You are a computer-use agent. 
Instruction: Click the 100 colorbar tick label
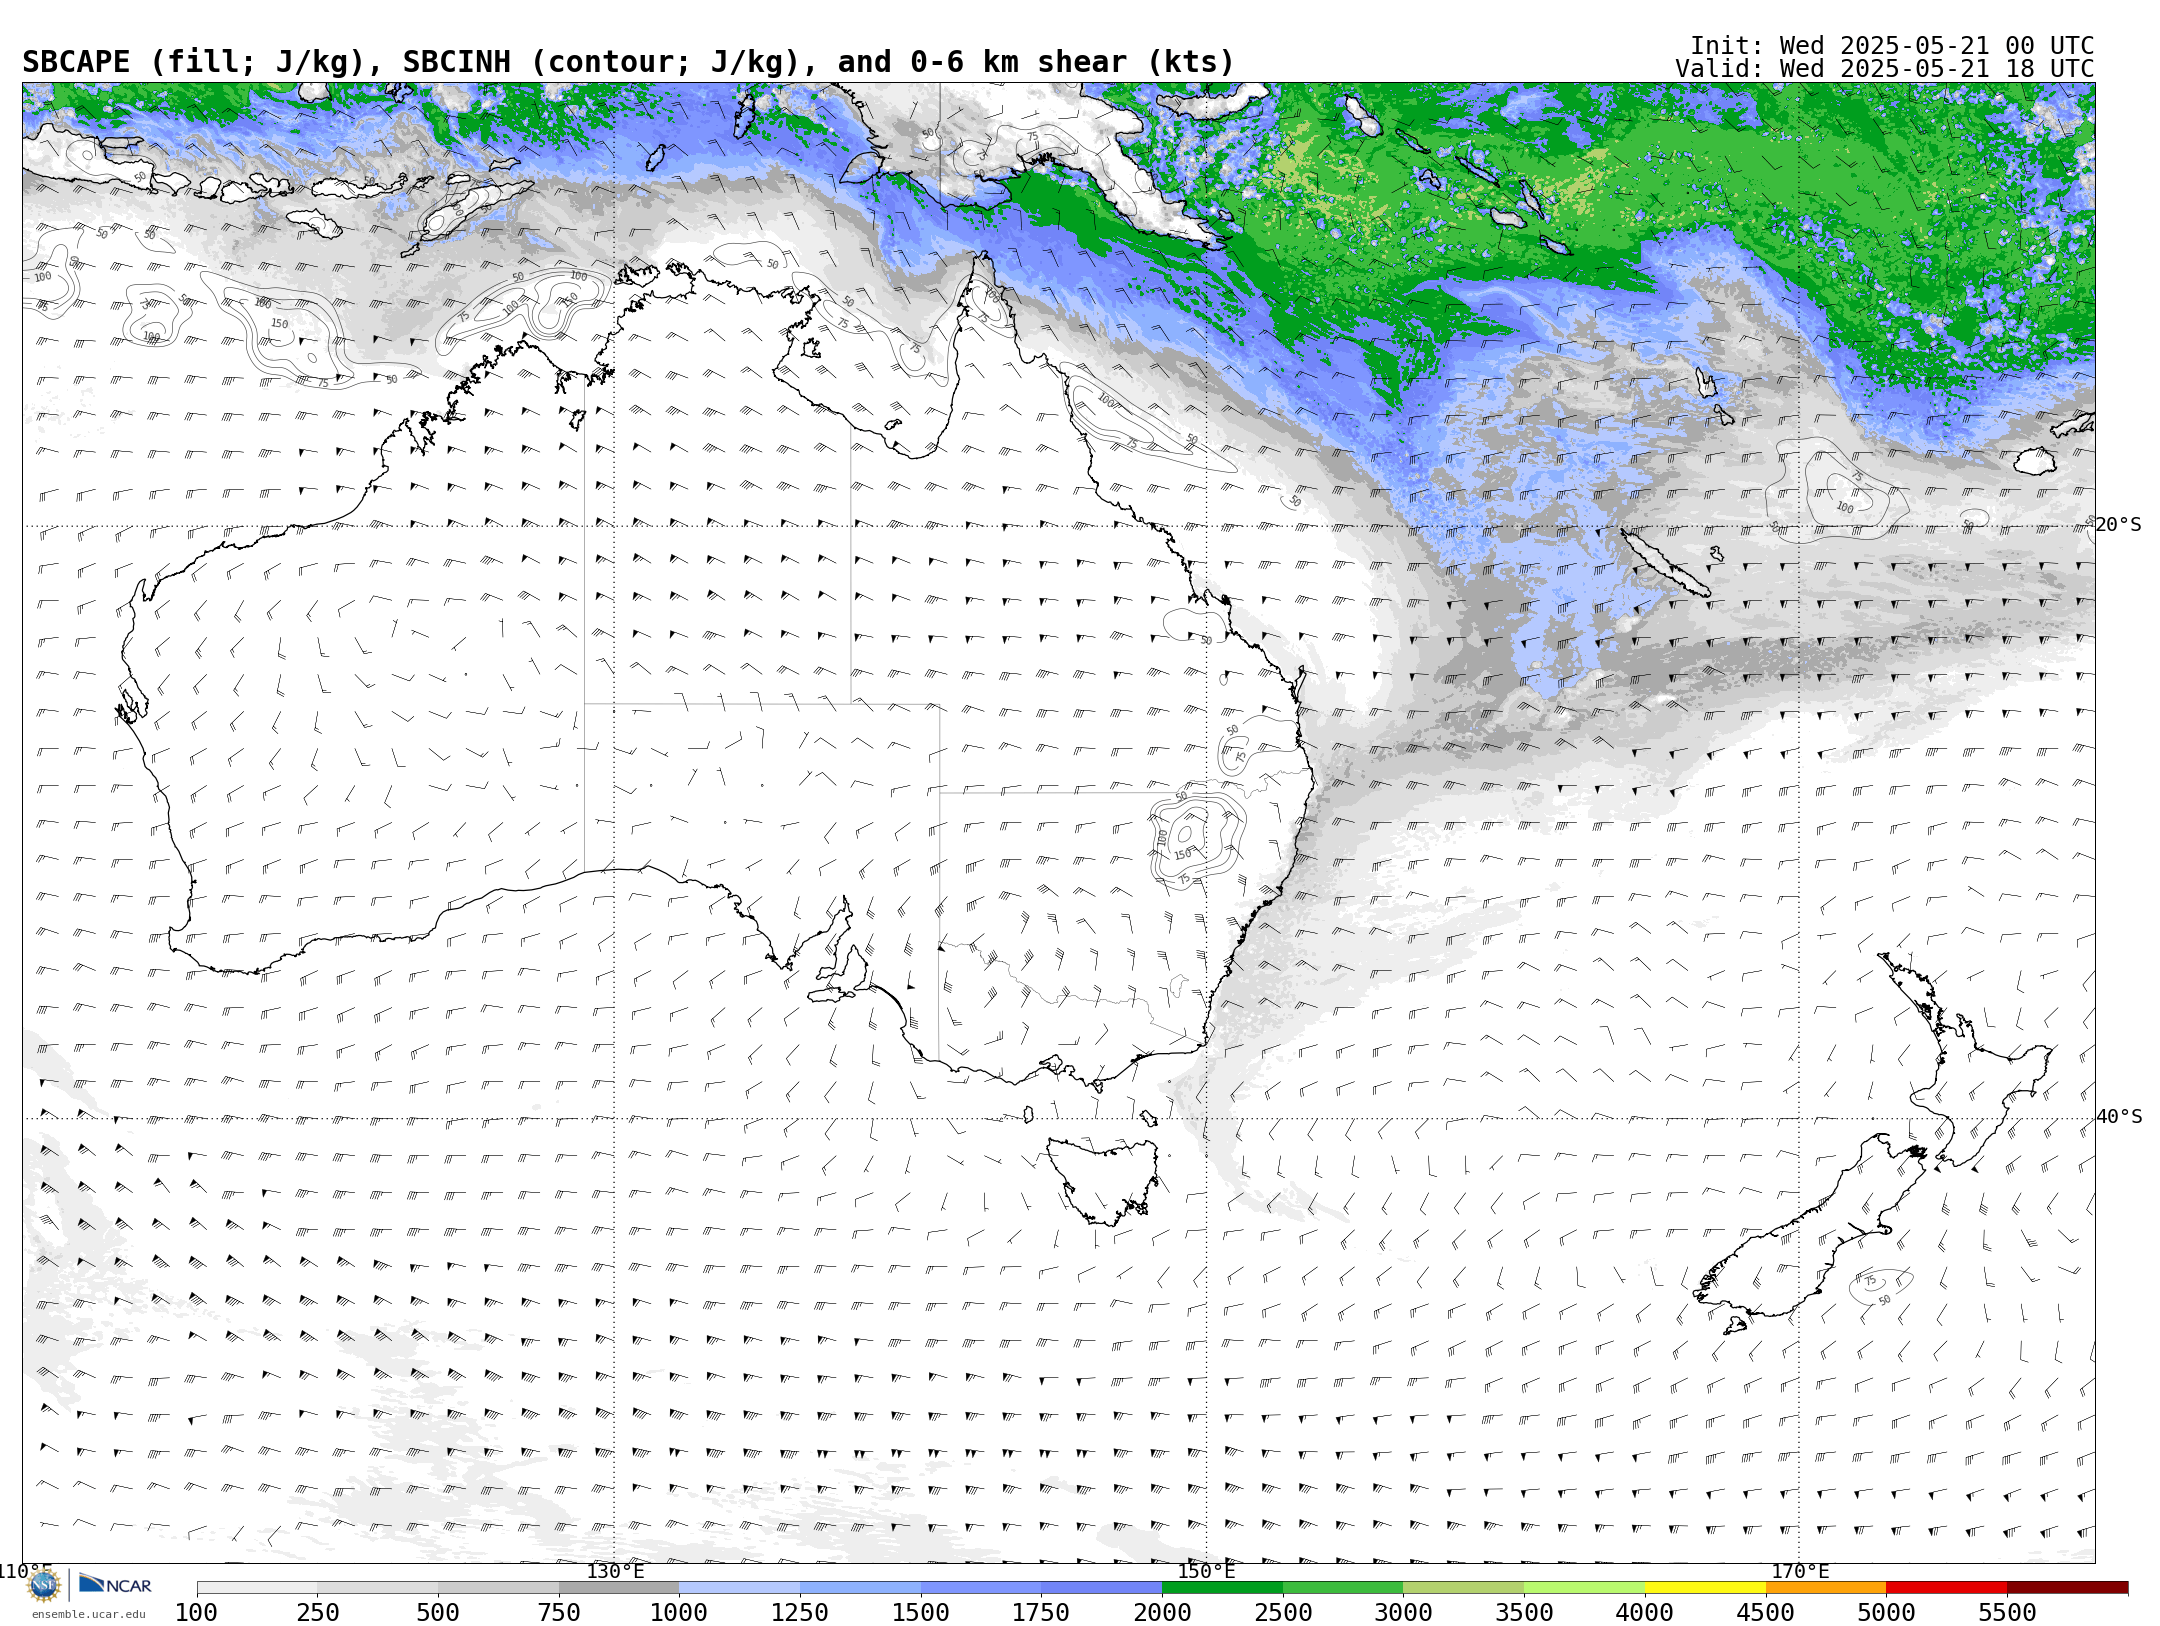point(196,1613)
